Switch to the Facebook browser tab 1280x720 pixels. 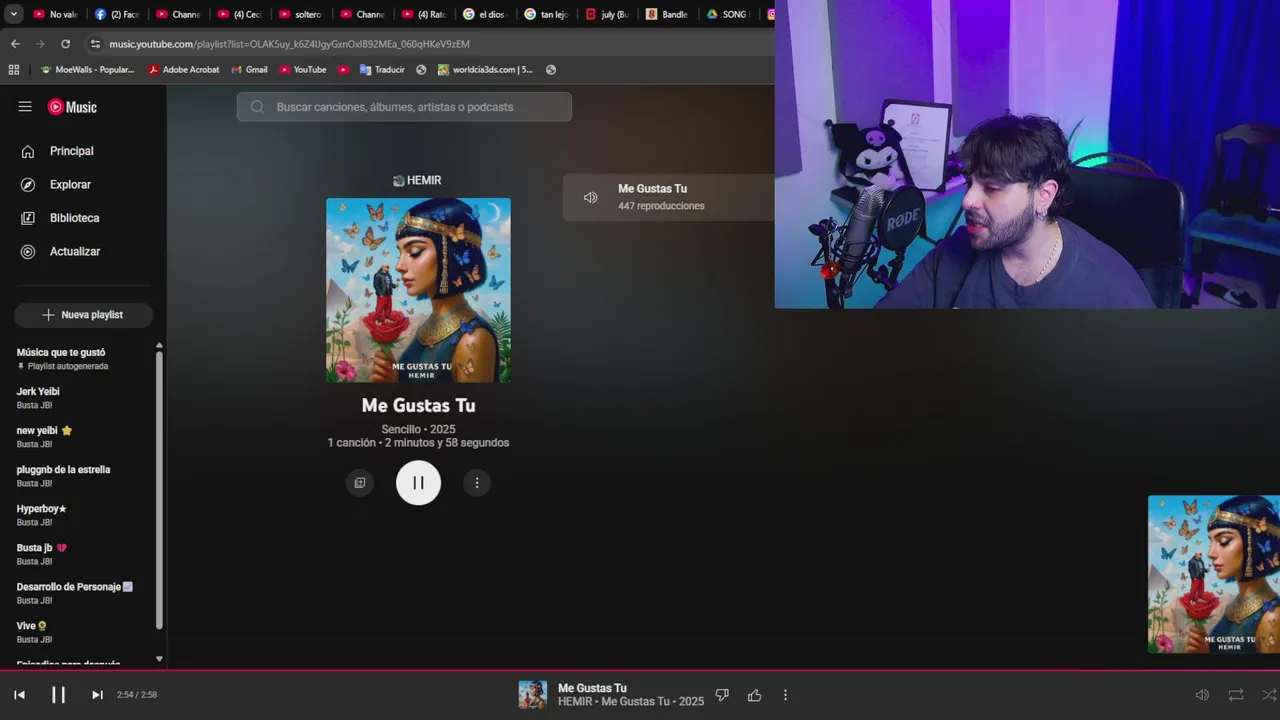(117, 14)
